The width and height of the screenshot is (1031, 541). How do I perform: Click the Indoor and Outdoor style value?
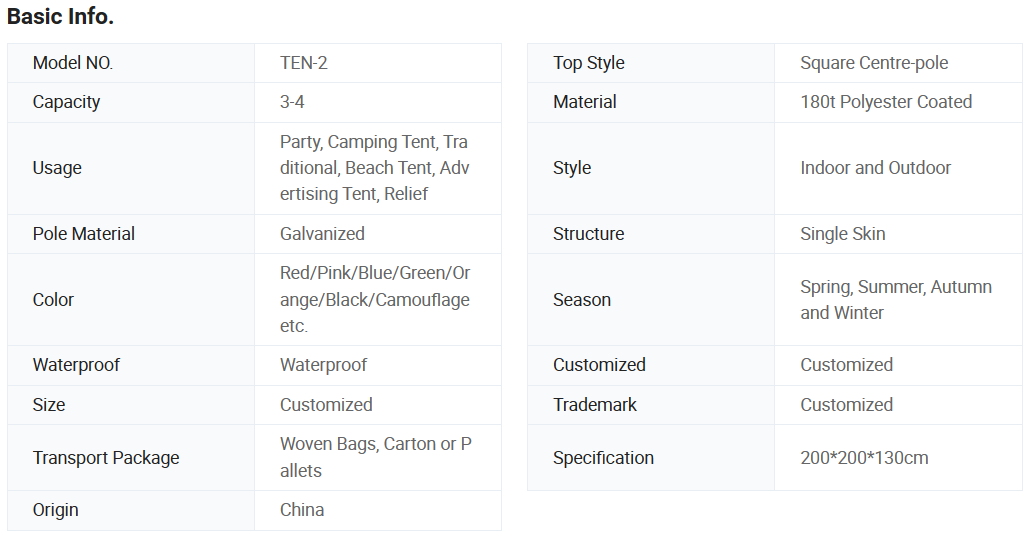pos(875,168)
